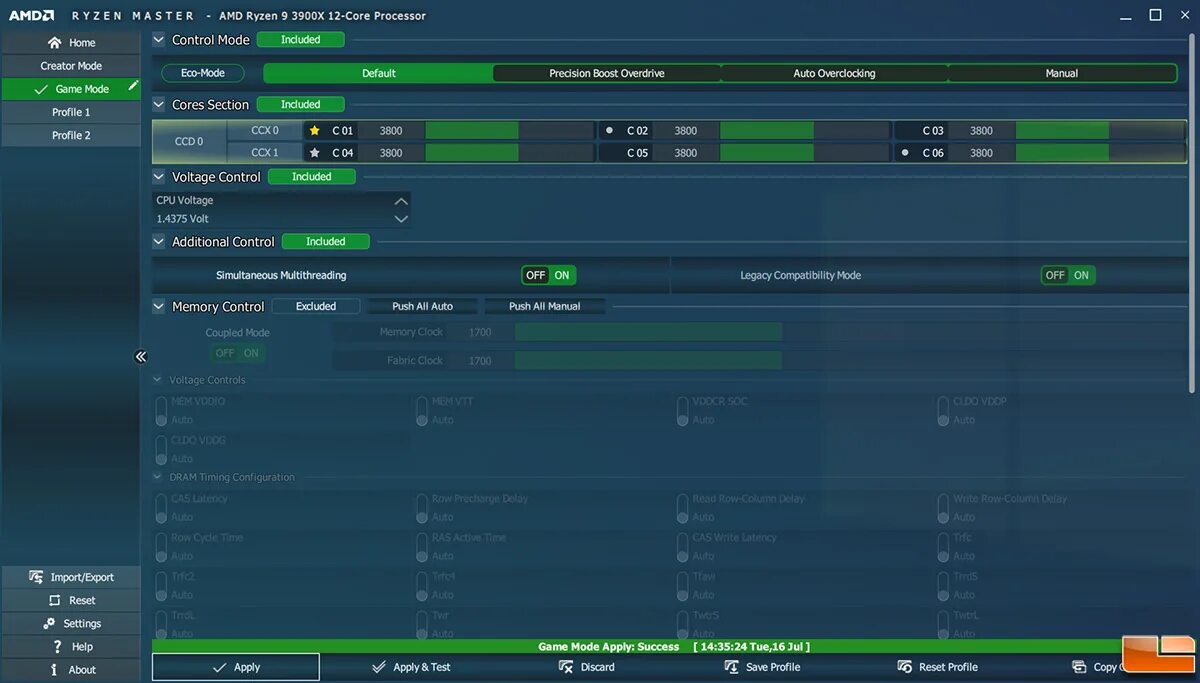Click the Eco-Mode button
This screenshot has height=683, width=1200.
[x=203, y=73]
